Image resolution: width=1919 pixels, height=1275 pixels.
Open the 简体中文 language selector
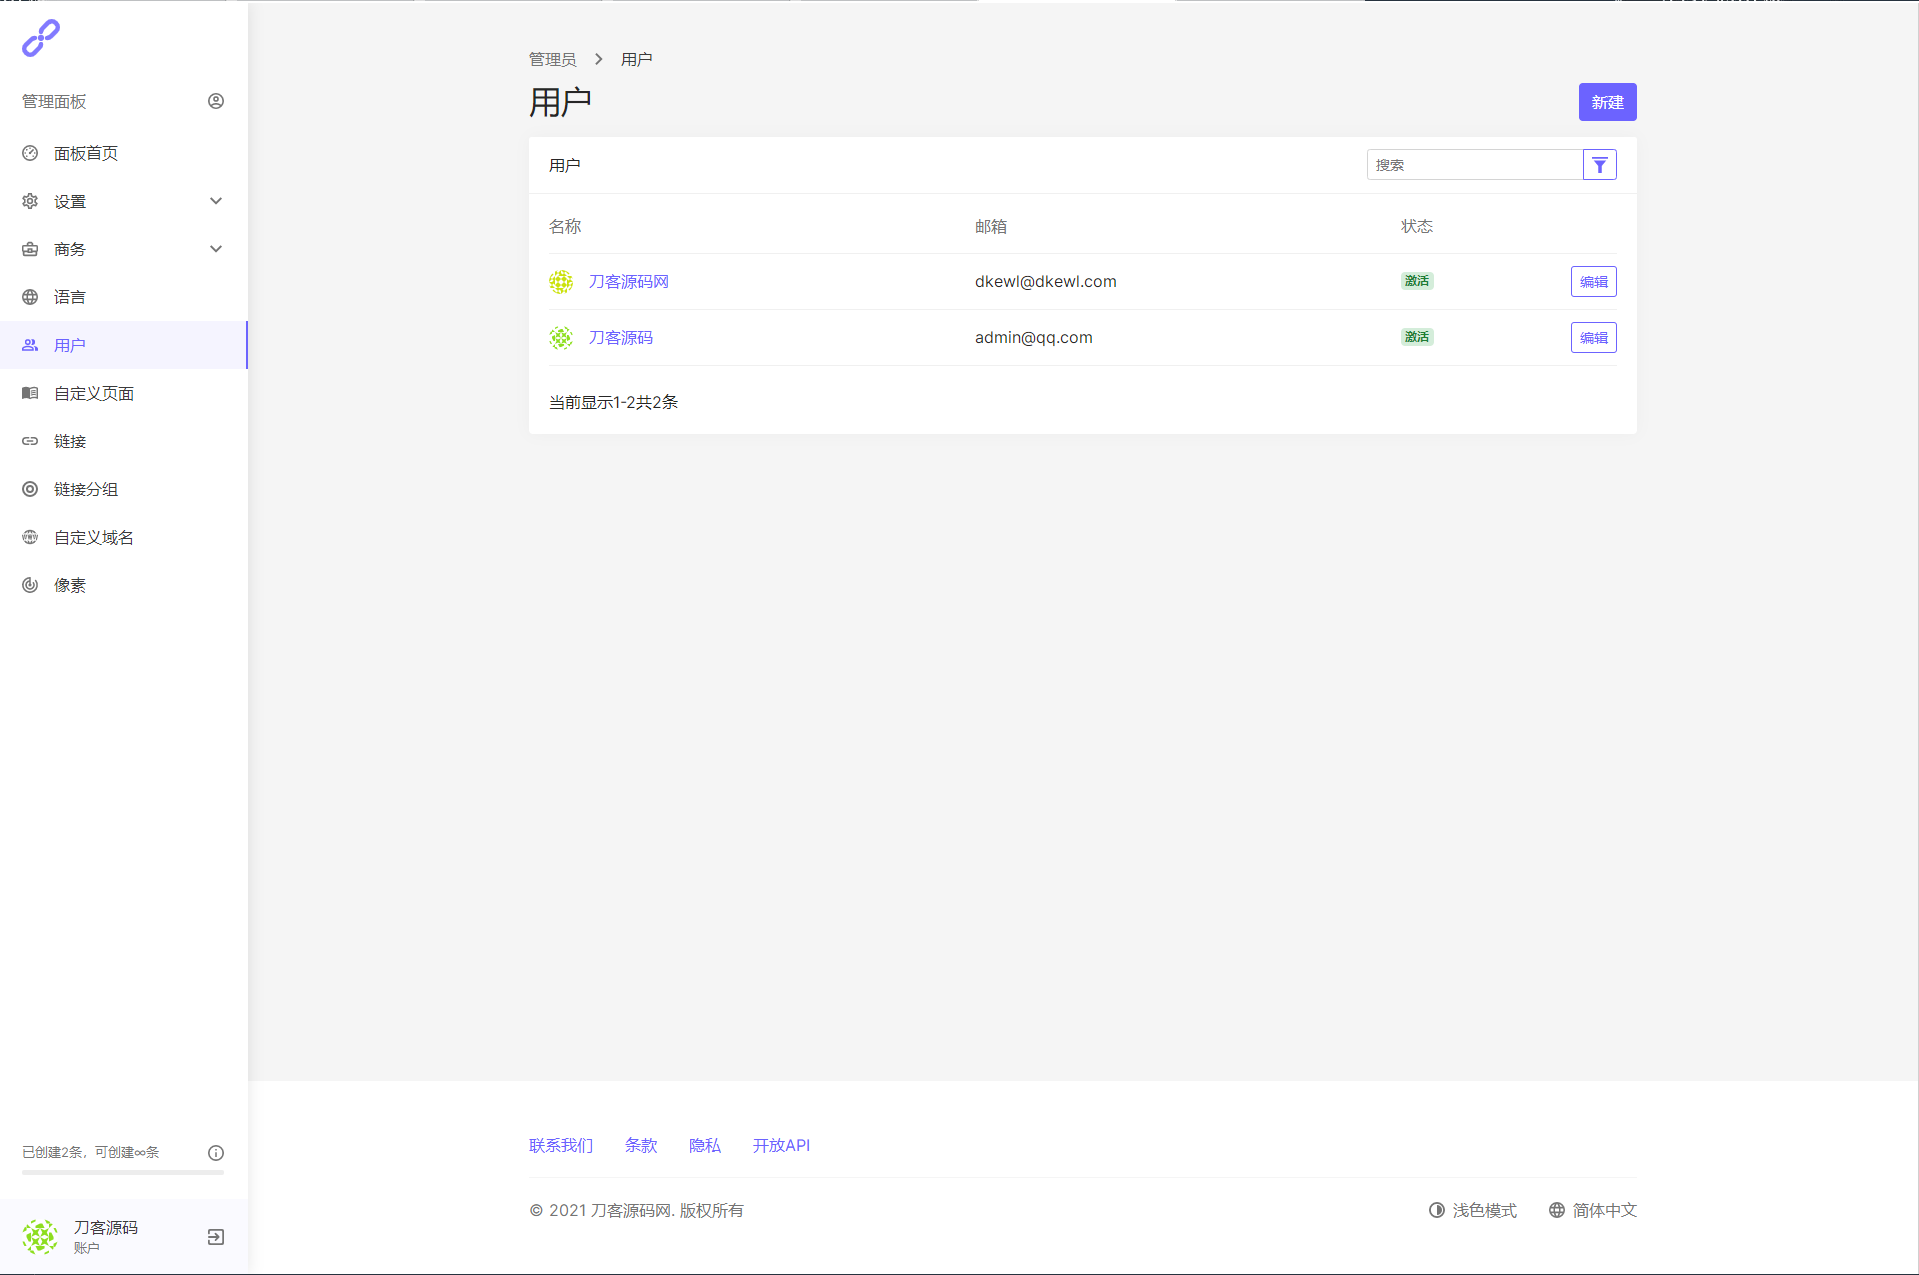click(x=1593, y=1210)
